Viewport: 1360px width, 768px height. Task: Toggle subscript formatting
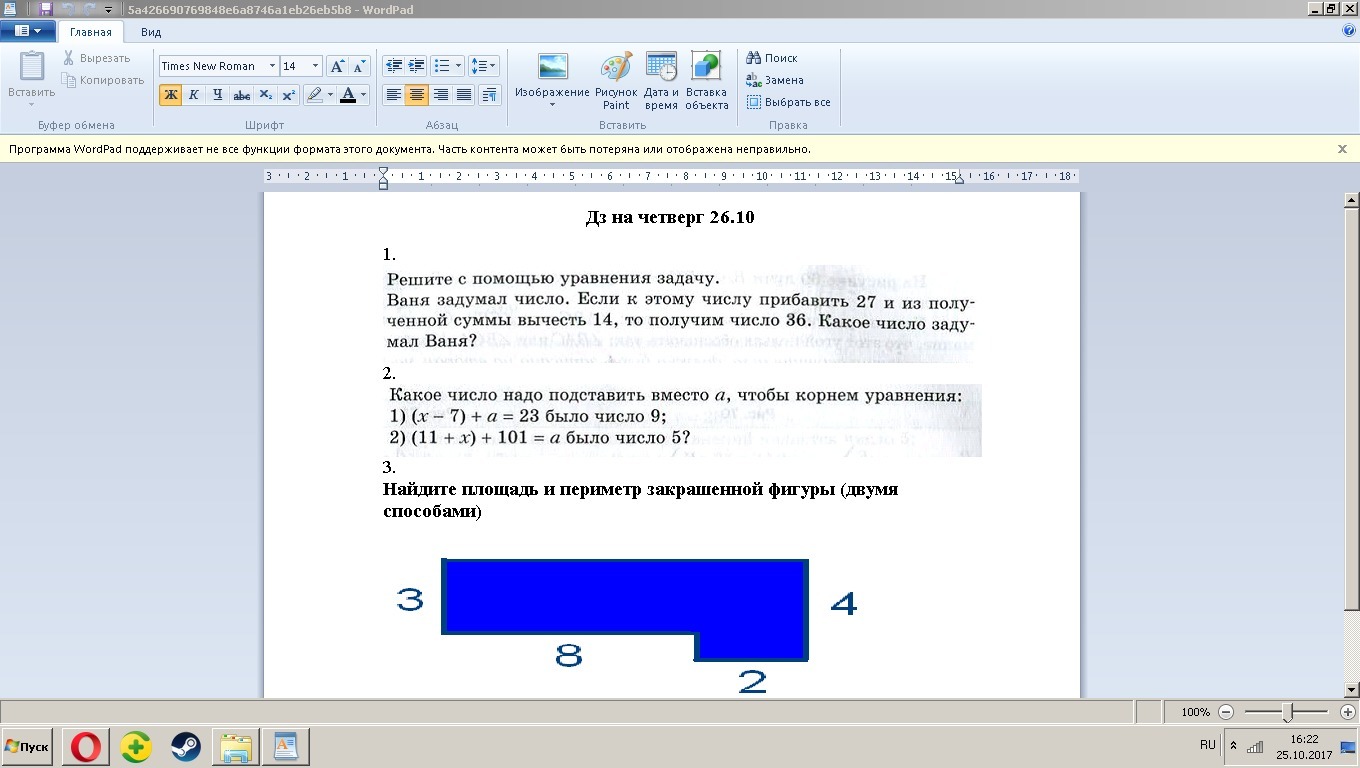click(265, 95)
